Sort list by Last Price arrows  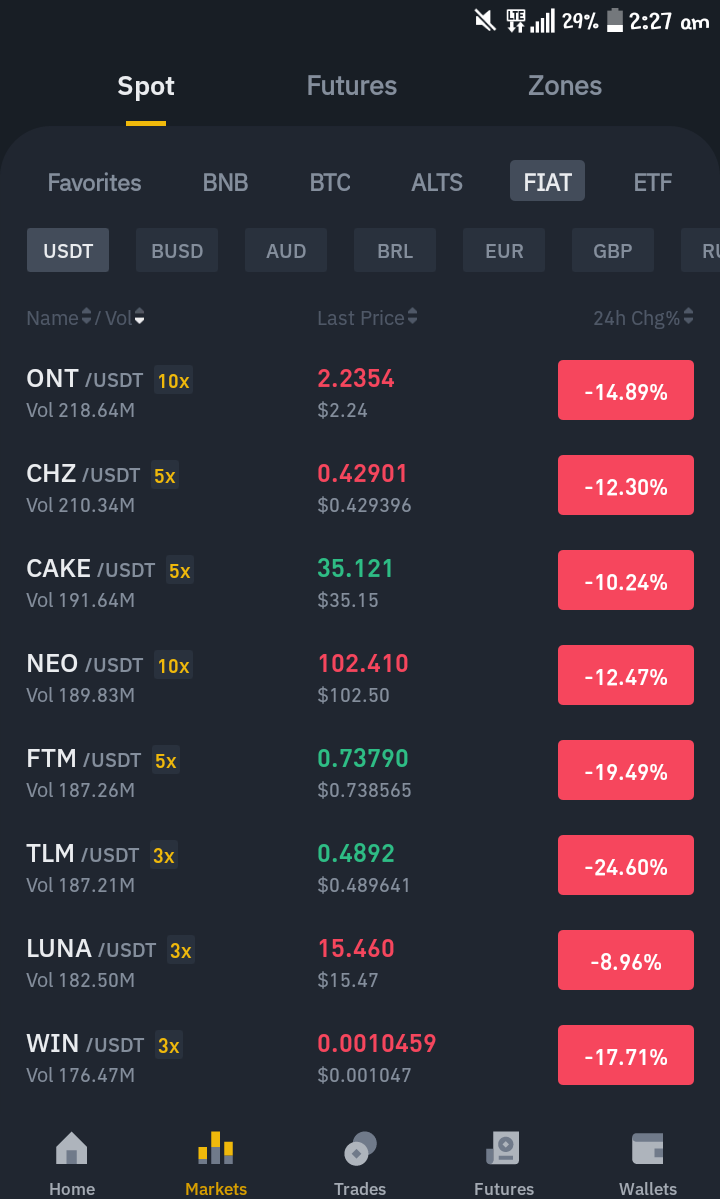point(413,317)
